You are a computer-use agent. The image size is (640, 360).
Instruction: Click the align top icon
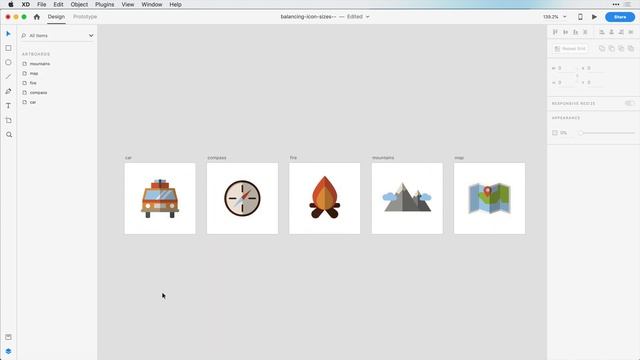555,32
